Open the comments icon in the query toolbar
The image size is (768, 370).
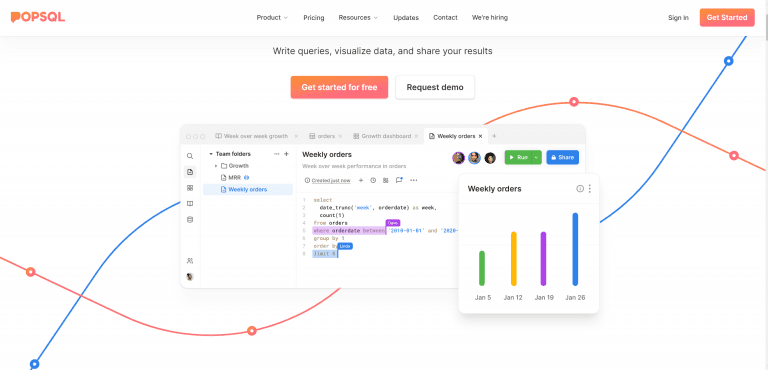(399, 180)
